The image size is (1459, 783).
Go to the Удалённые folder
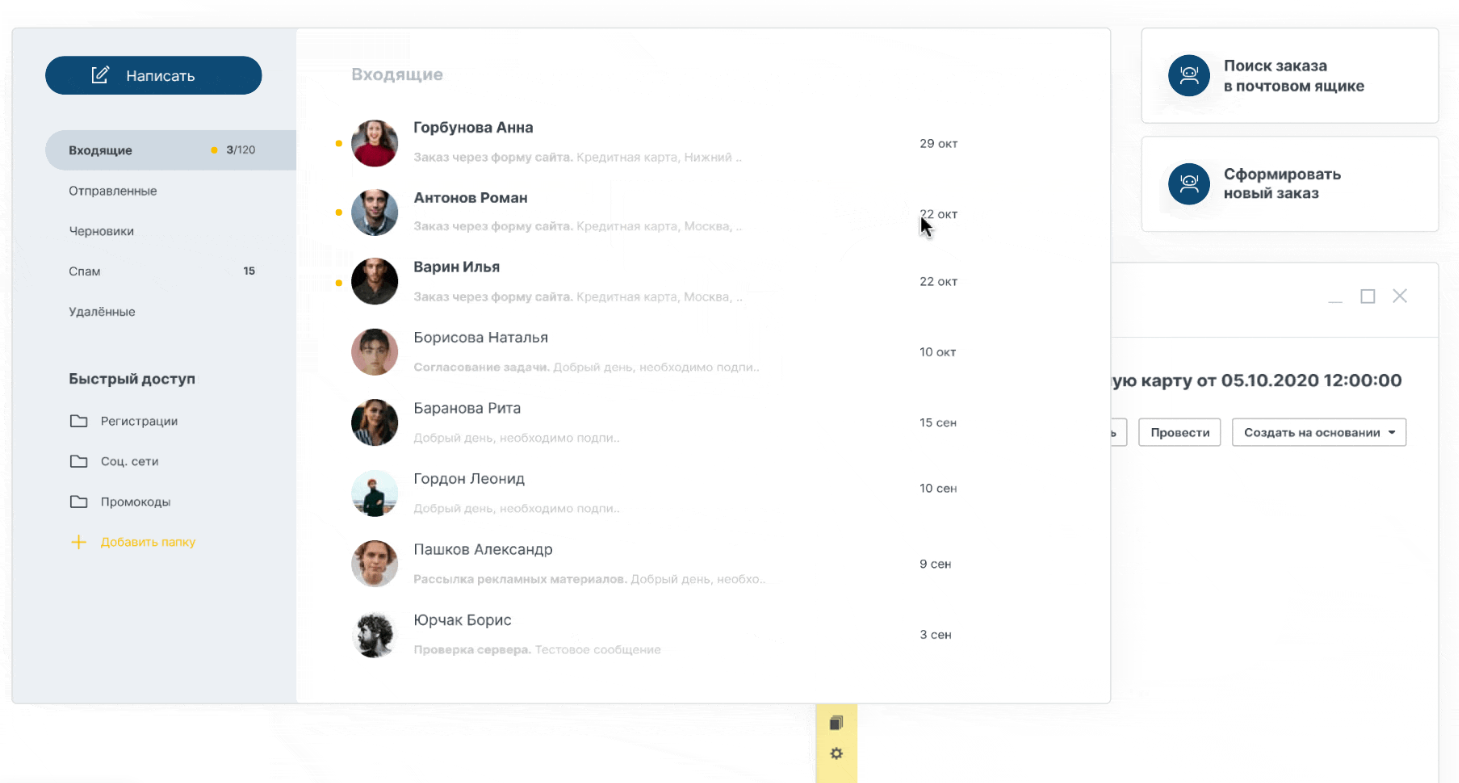(102, 312)
